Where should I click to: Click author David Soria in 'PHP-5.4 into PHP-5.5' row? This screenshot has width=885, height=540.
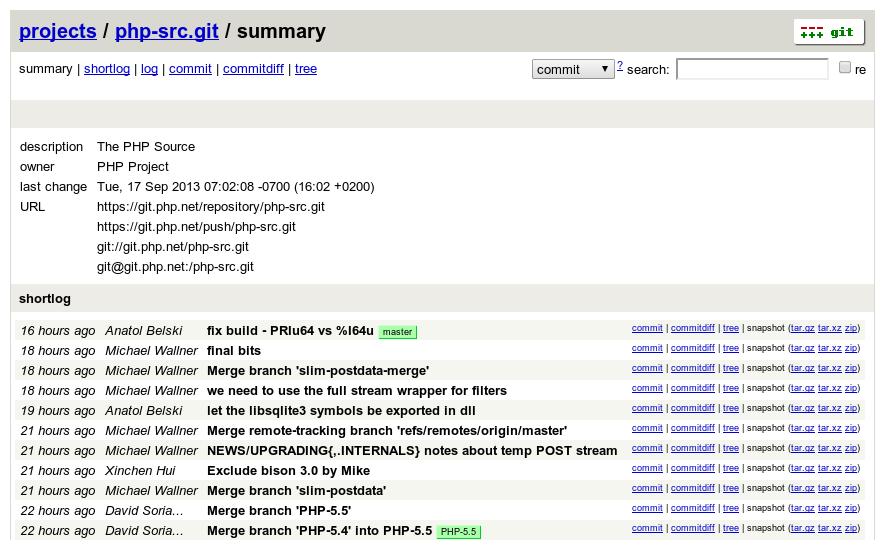(x=144, y=531)
